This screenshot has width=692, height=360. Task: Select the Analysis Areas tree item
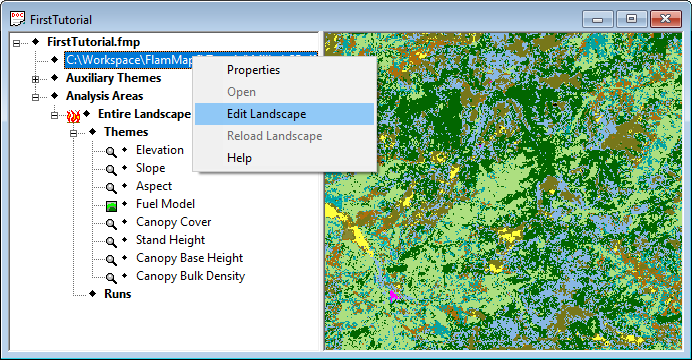105,96
